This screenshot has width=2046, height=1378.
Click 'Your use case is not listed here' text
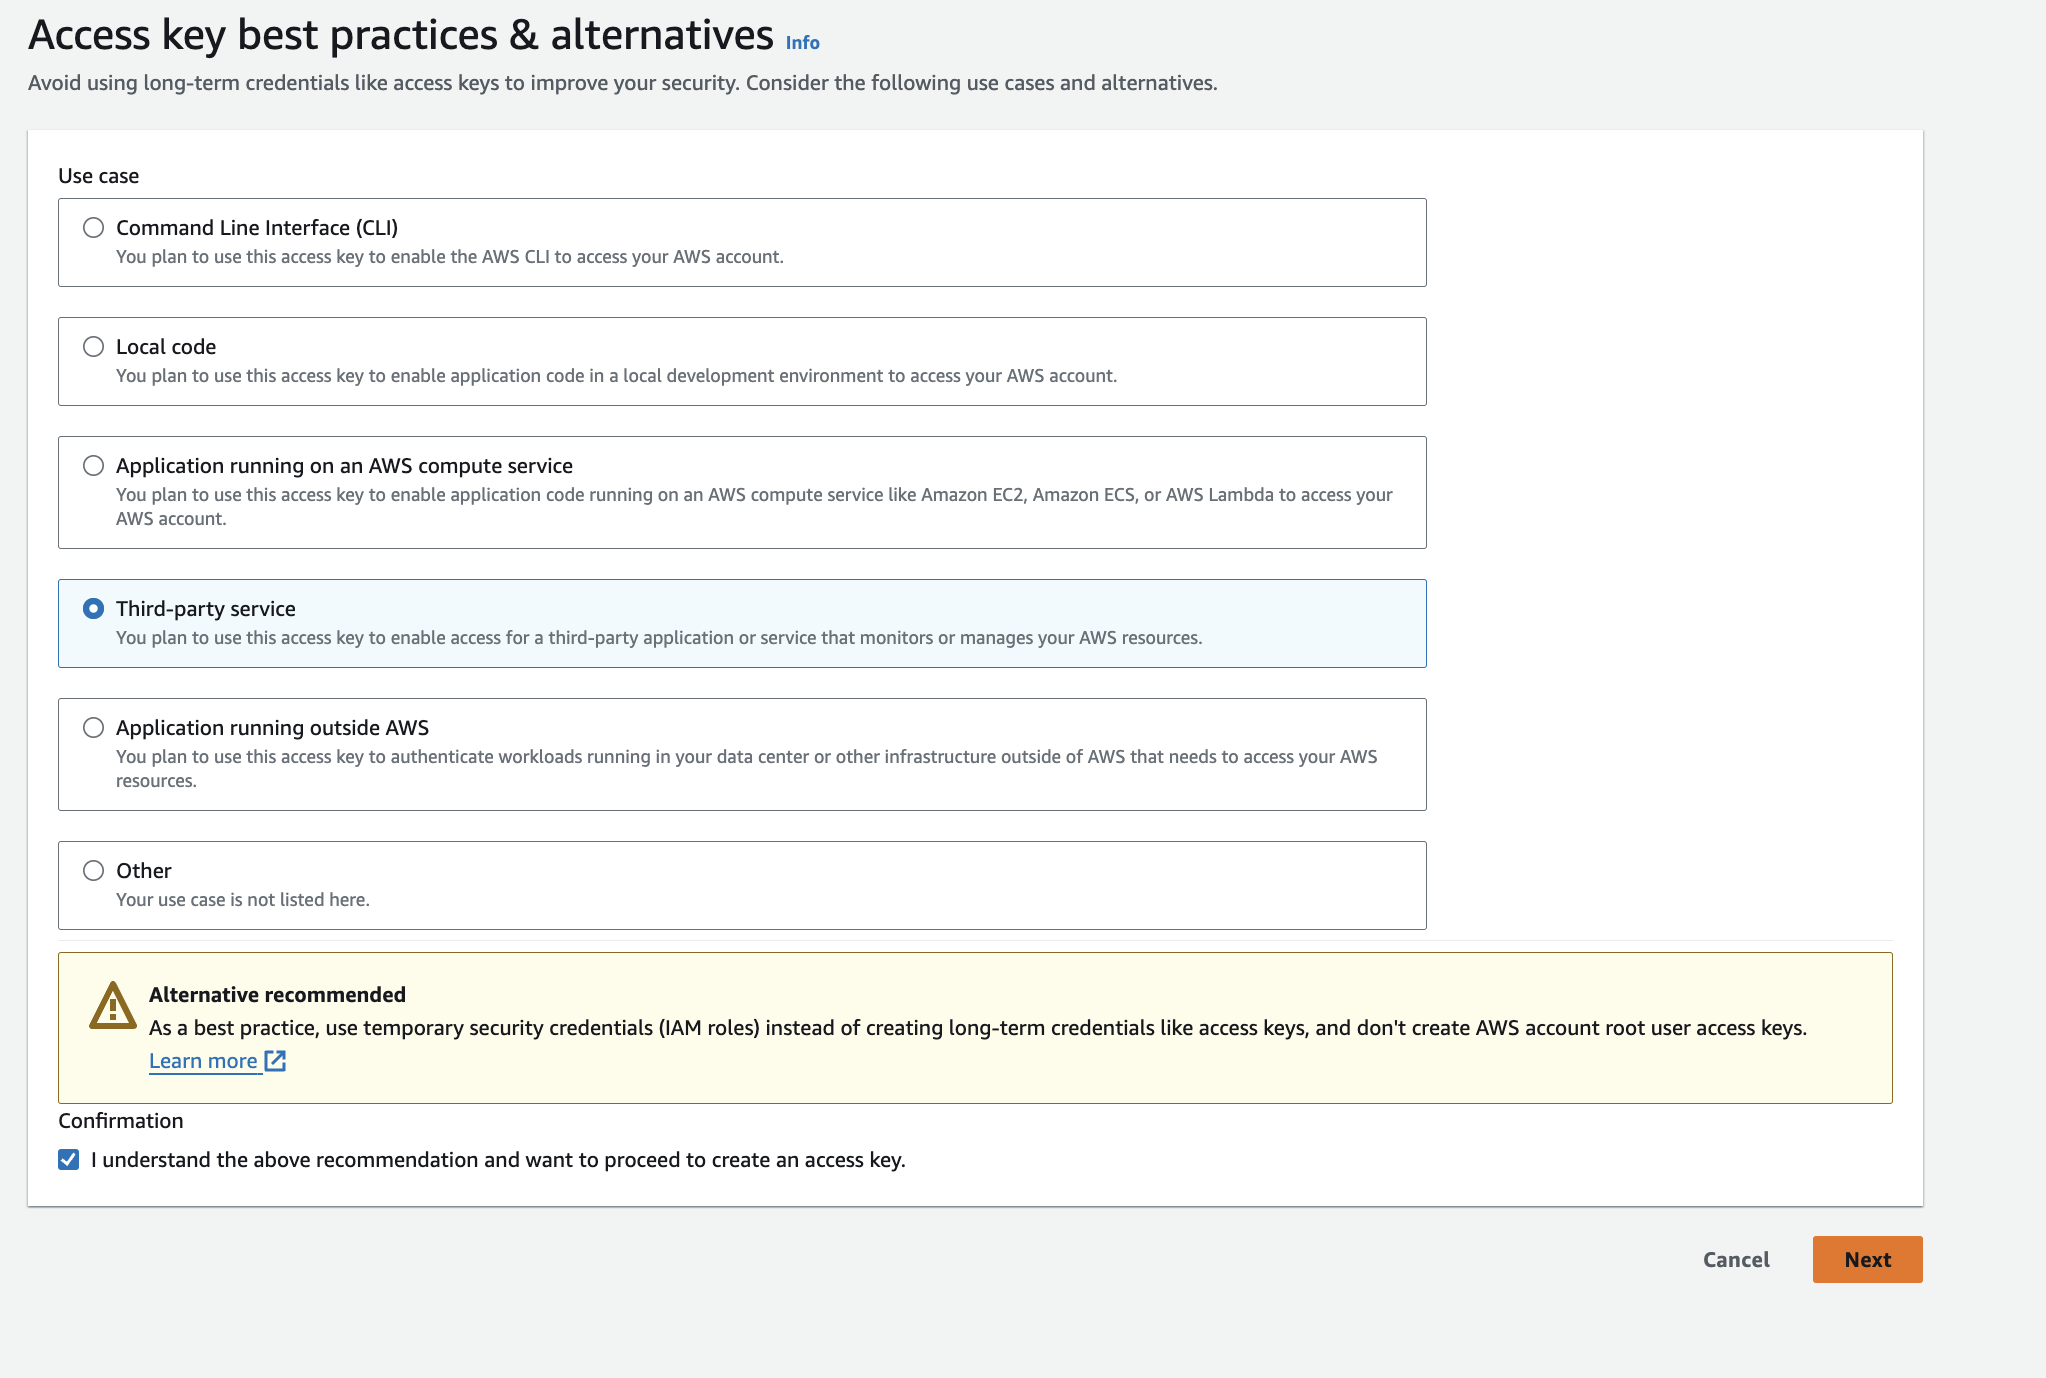tap(243, 900)
